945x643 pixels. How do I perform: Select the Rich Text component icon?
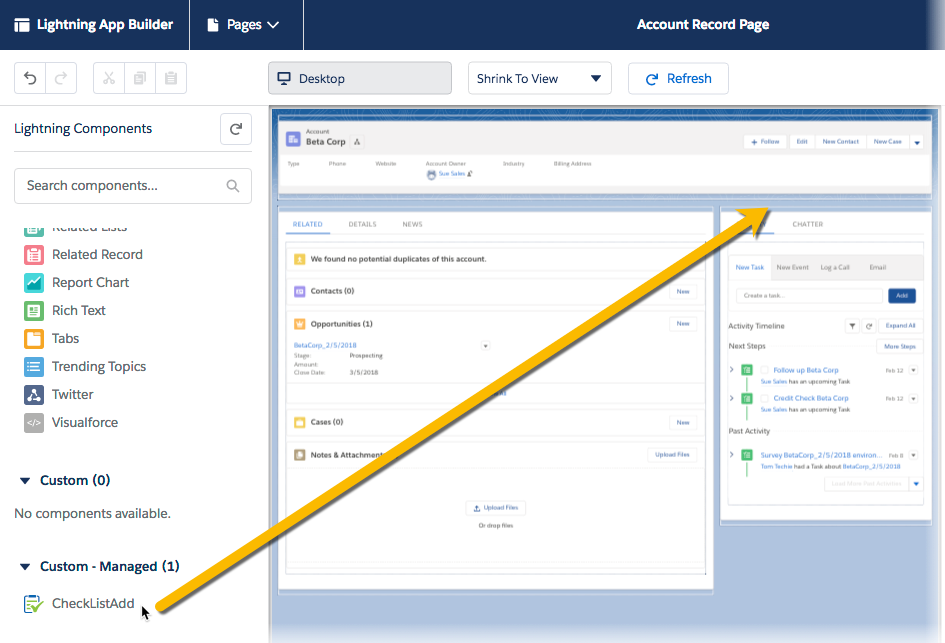[34, 311]
